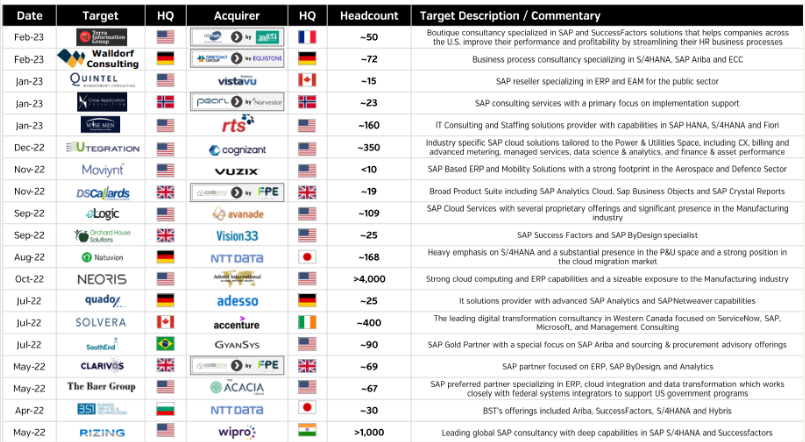Image resolution: width=805 pixels, height=442 pixels.
Task: Select the Target Description / Commentary header
Action: point(510,15)
